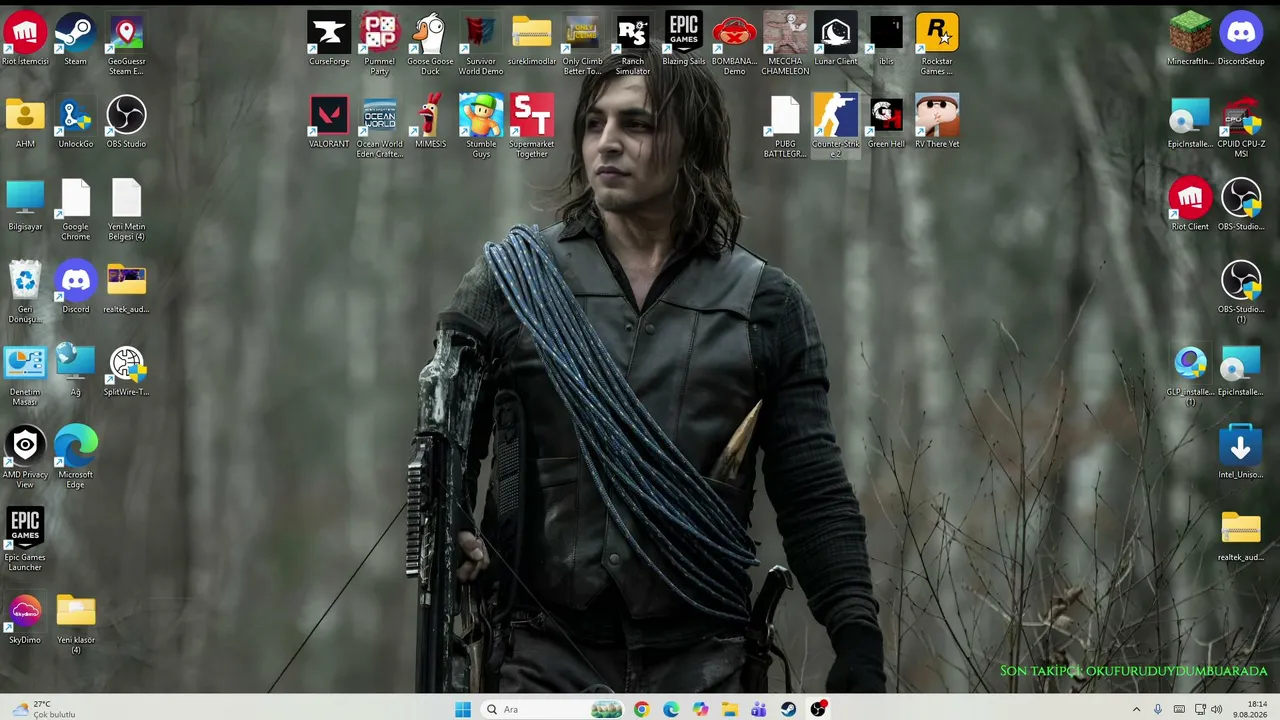
Task: Switch to OBS Studio on the taskbar
Action: pos(818,709)
